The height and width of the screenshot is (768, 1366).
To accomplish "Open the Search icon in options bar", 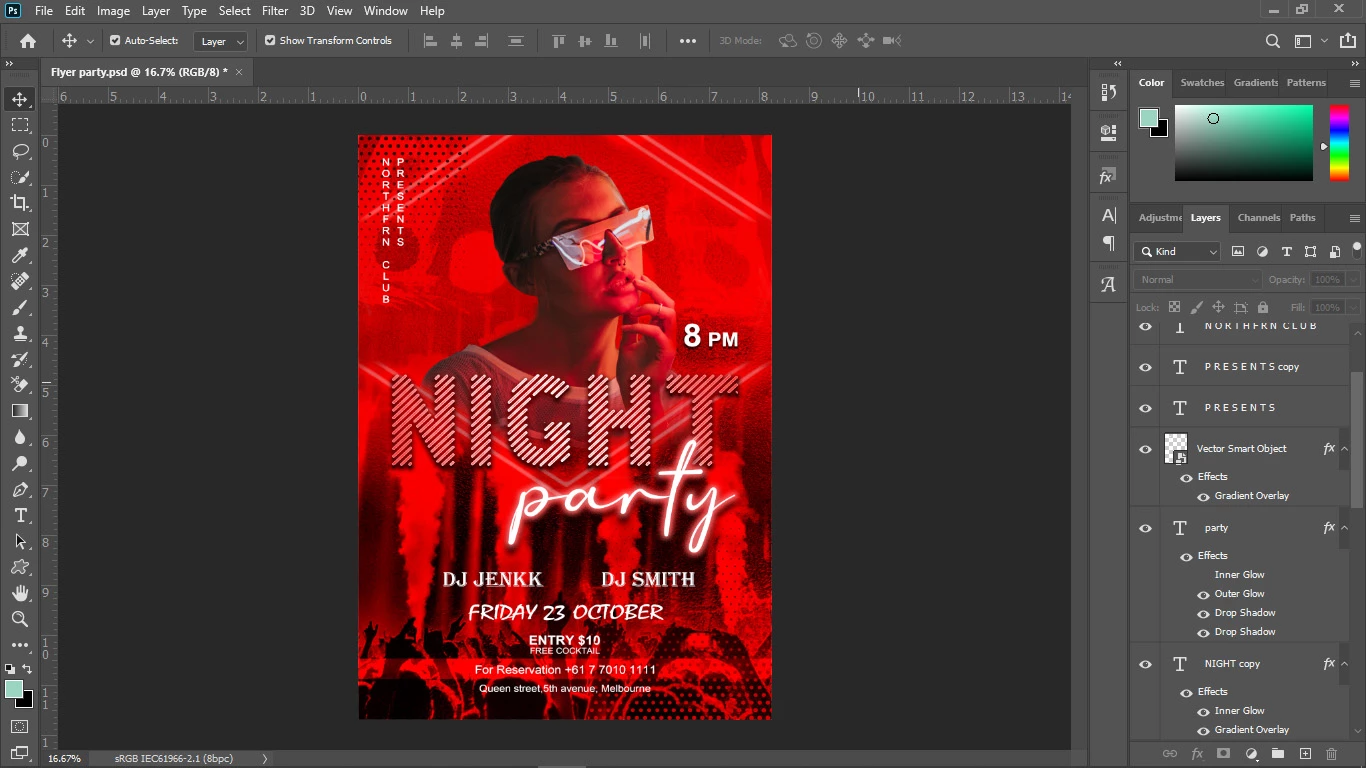I will pyautogui.click(x=1272, y=41).
